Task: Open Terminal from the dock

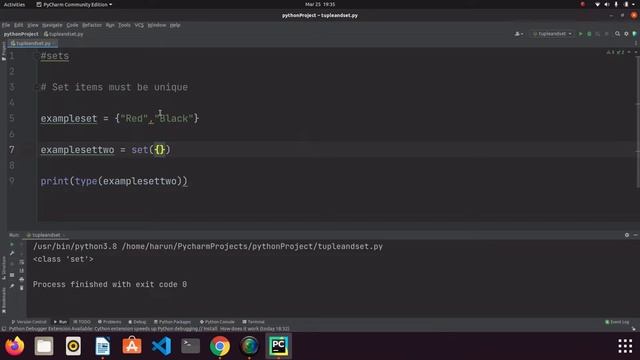Action: pyautogui.click(x=191, y=346)
